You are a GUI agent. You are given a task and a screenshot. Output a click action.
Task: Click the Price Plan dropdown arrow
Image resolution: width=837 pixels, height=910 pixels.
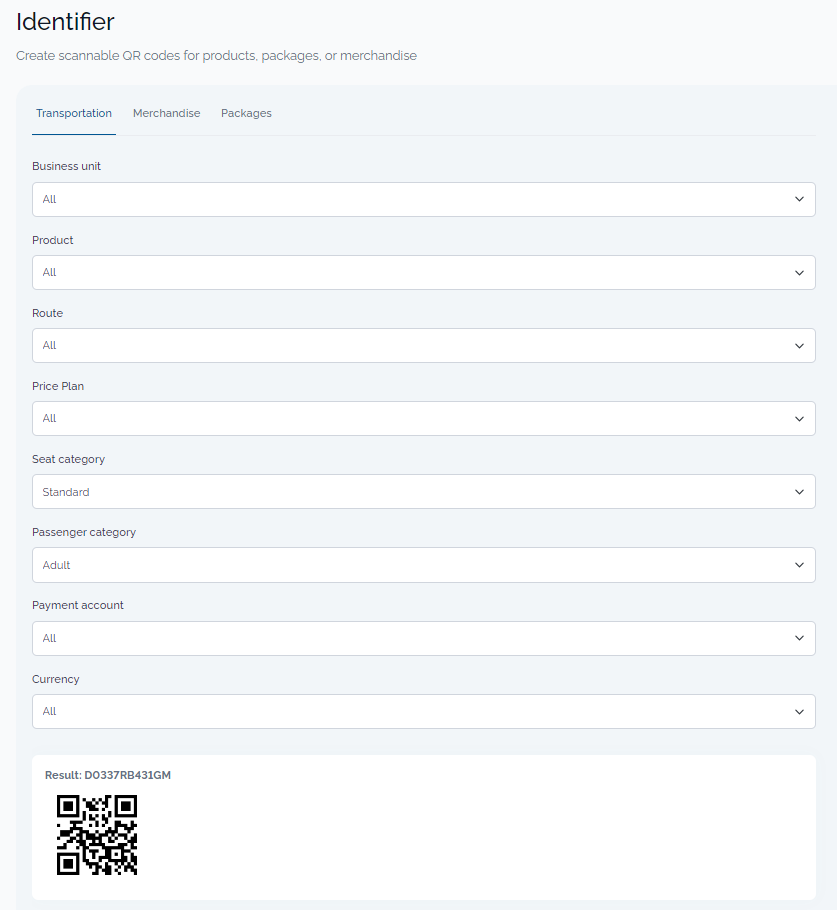799,418
